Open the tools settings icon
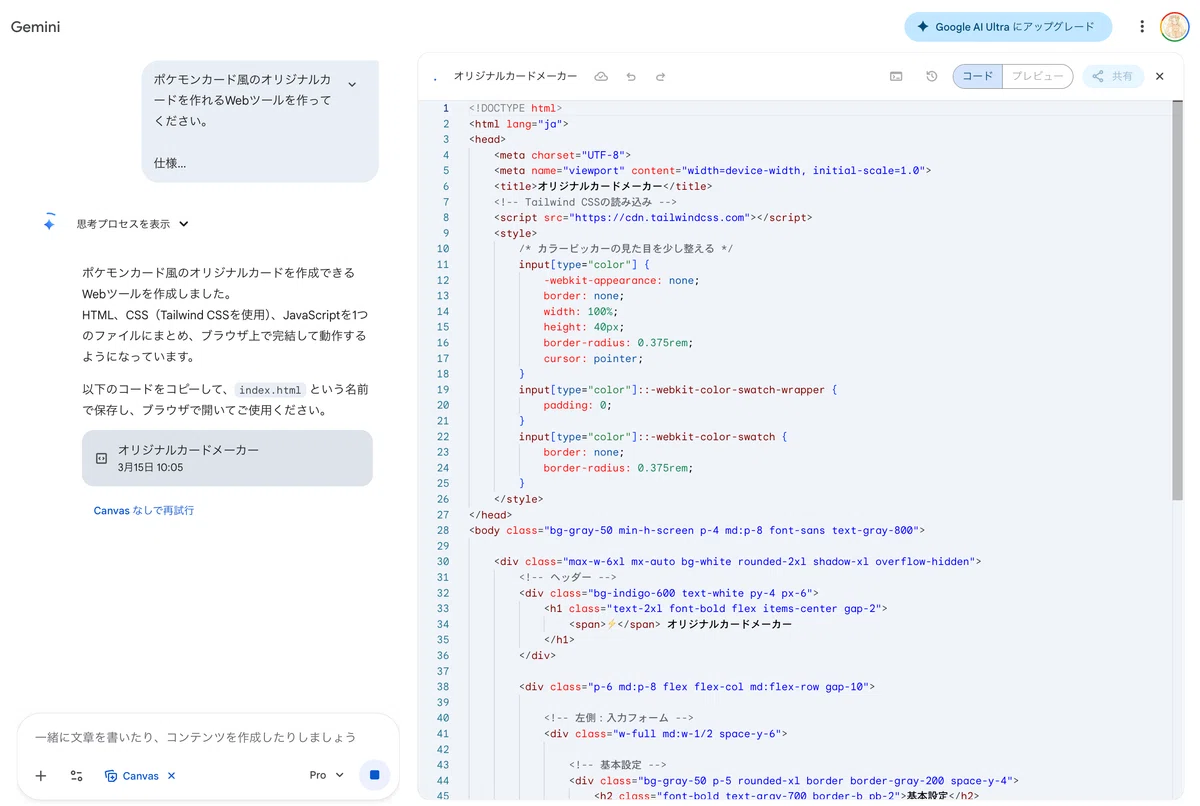1200x806 pixels. point(76,775)
